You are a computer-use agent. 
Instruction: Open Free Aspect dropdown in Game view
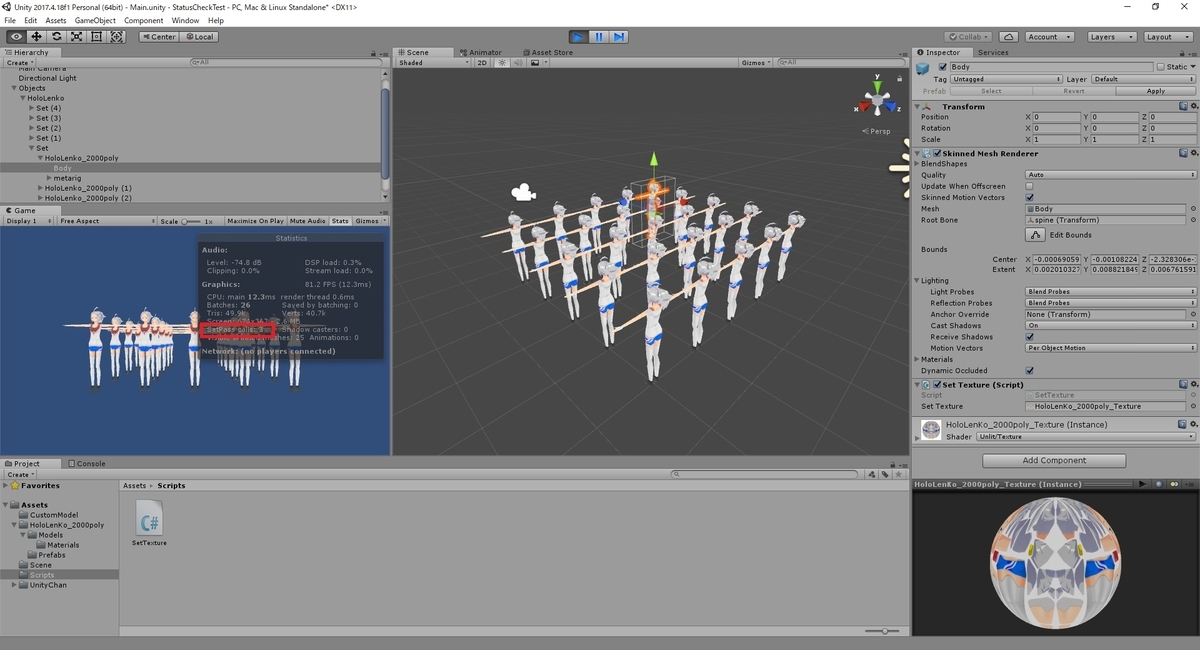(x=106, y=221)
